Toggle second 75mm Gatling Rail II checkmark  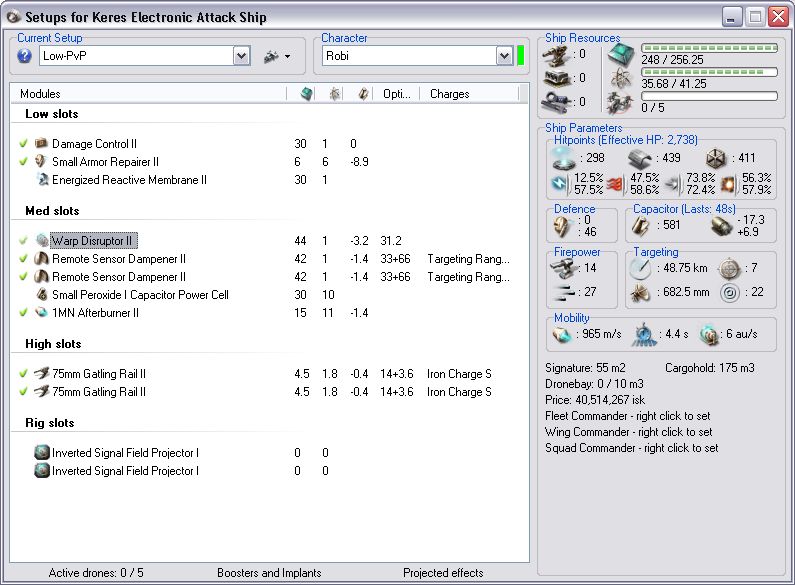click(23, 392)
